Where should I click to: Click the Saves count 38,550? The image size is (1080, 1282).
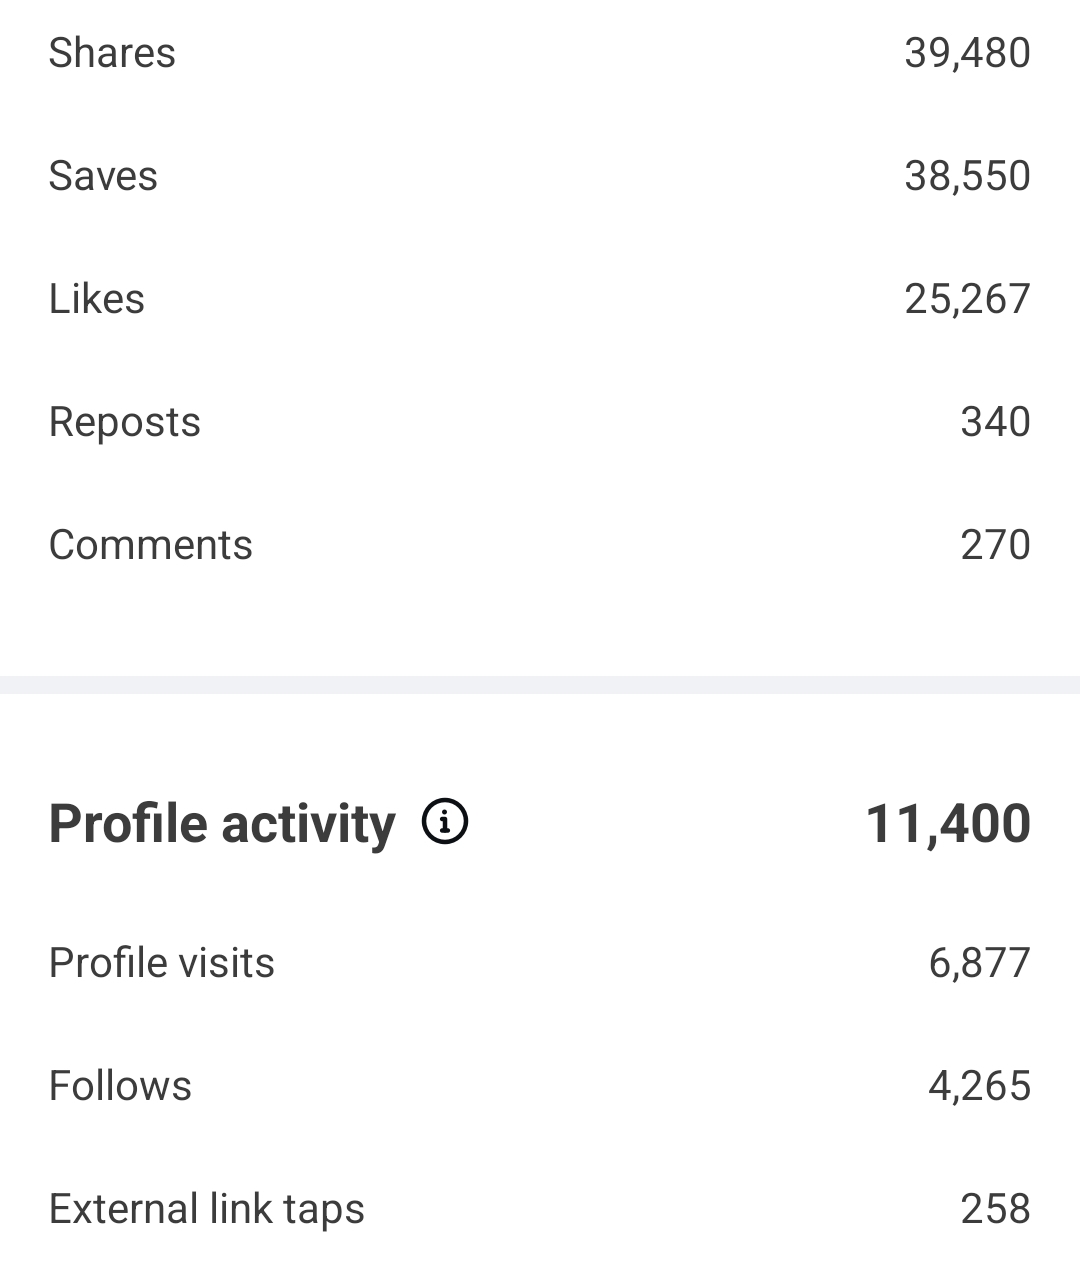(967, 176)
